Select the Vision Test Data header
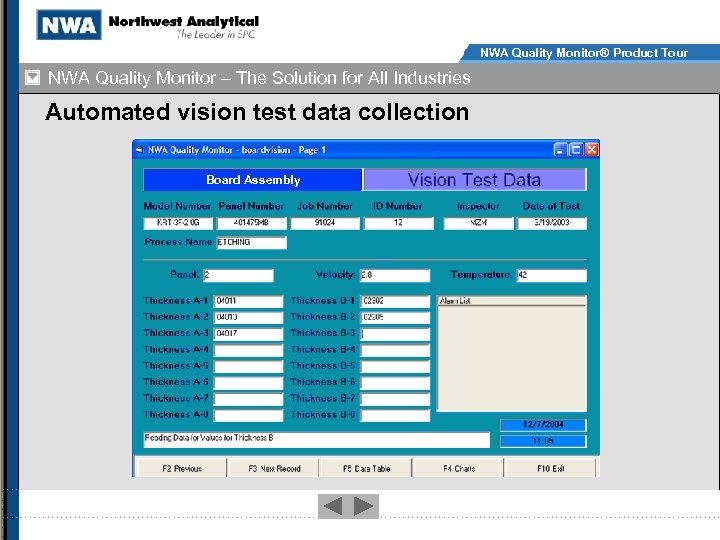 pyautogui.click(x=474, y=180)
